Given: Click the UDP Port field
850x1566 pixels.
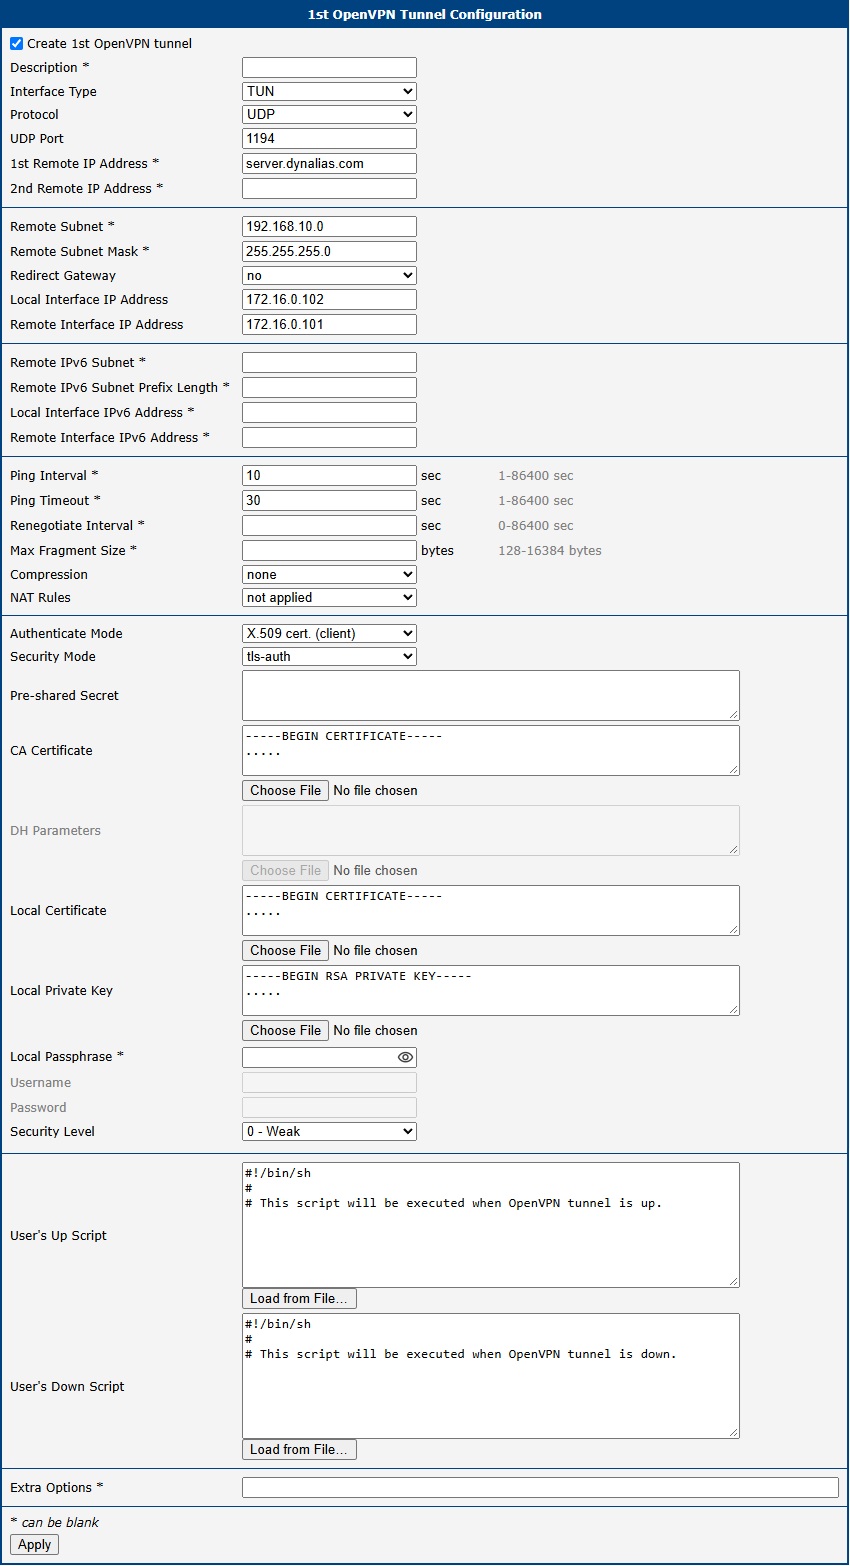Looking at the screenshot, I should [329, 138].
